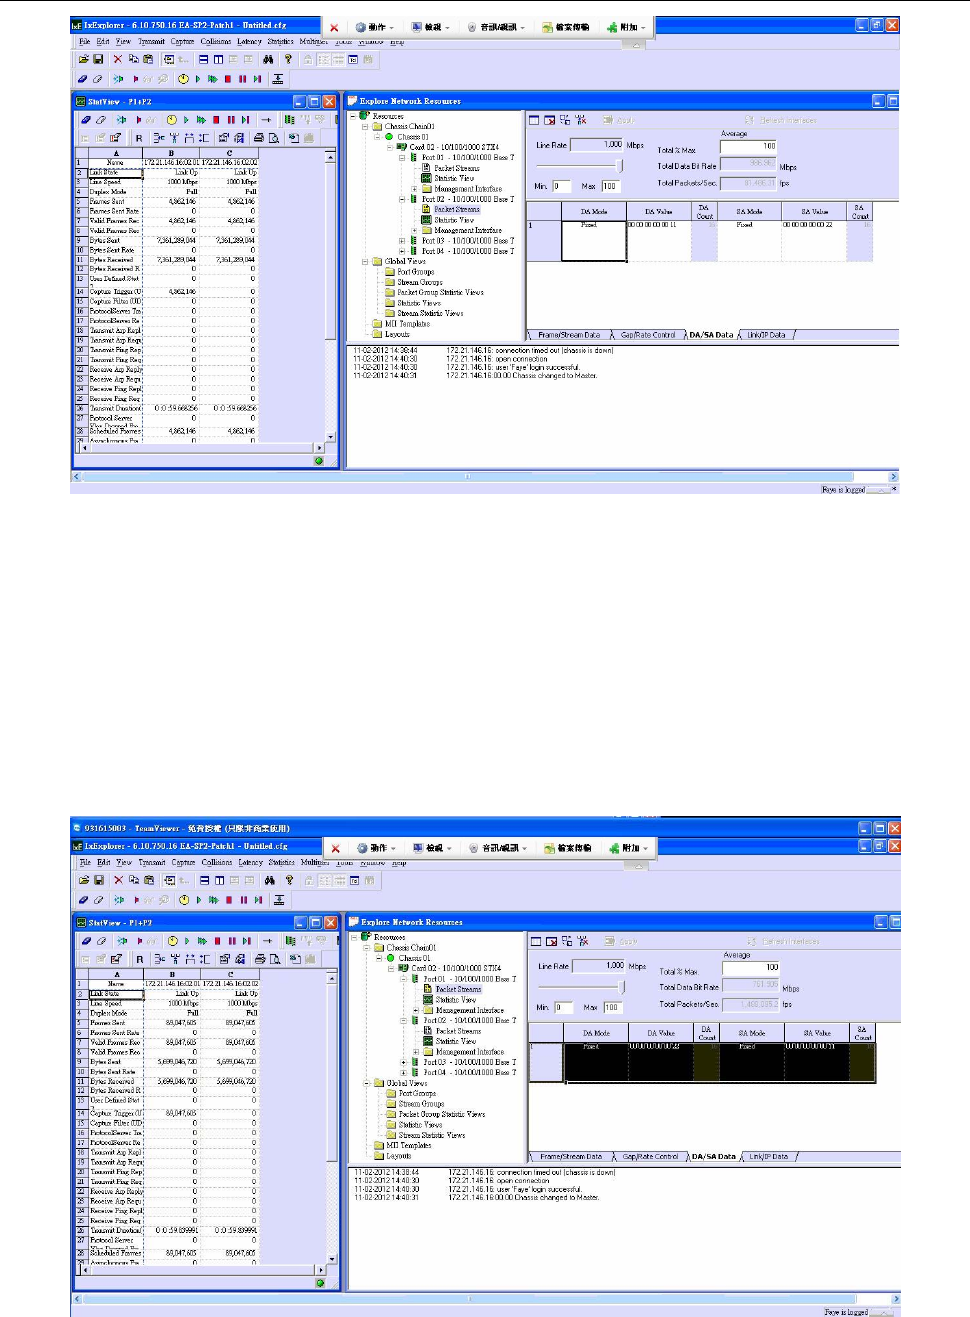The height and width of the screenshot is (1317, 970).
Task: Click R icon in first screenshot's StatView toolbar
Action: tap(138, 138)
